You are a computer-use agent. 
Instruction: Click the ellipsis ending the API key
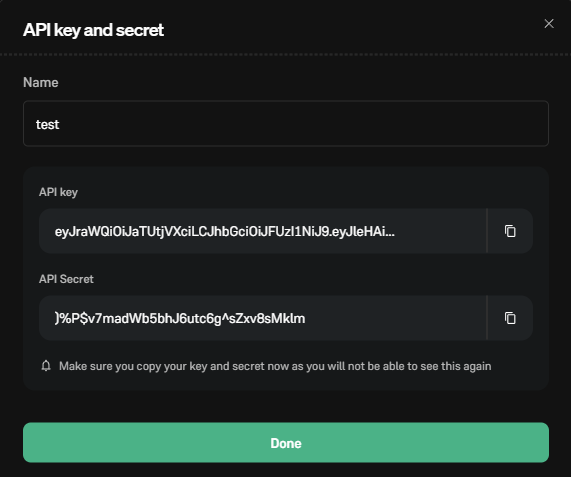(390, 232)
